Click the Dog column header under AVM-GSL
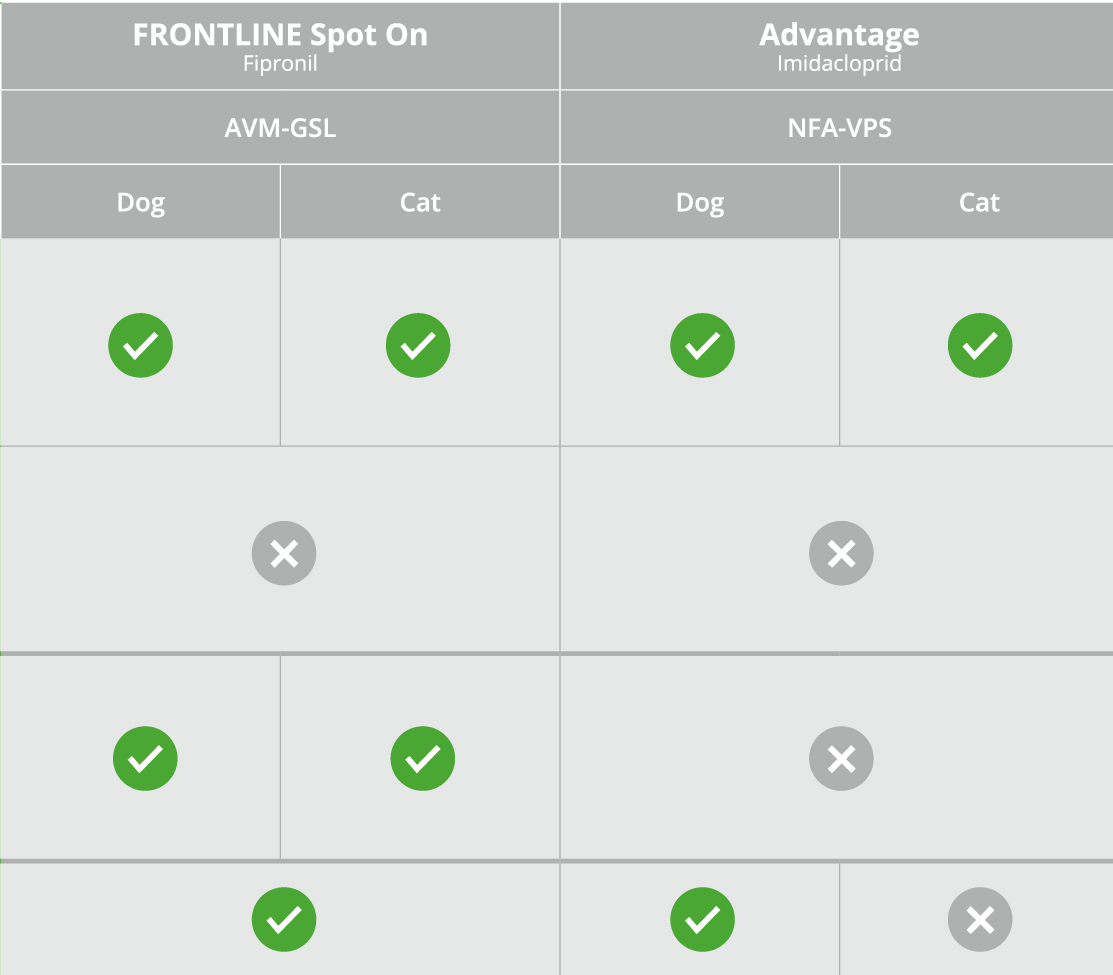Screen dimensions: 1113x975 point(141,203)
